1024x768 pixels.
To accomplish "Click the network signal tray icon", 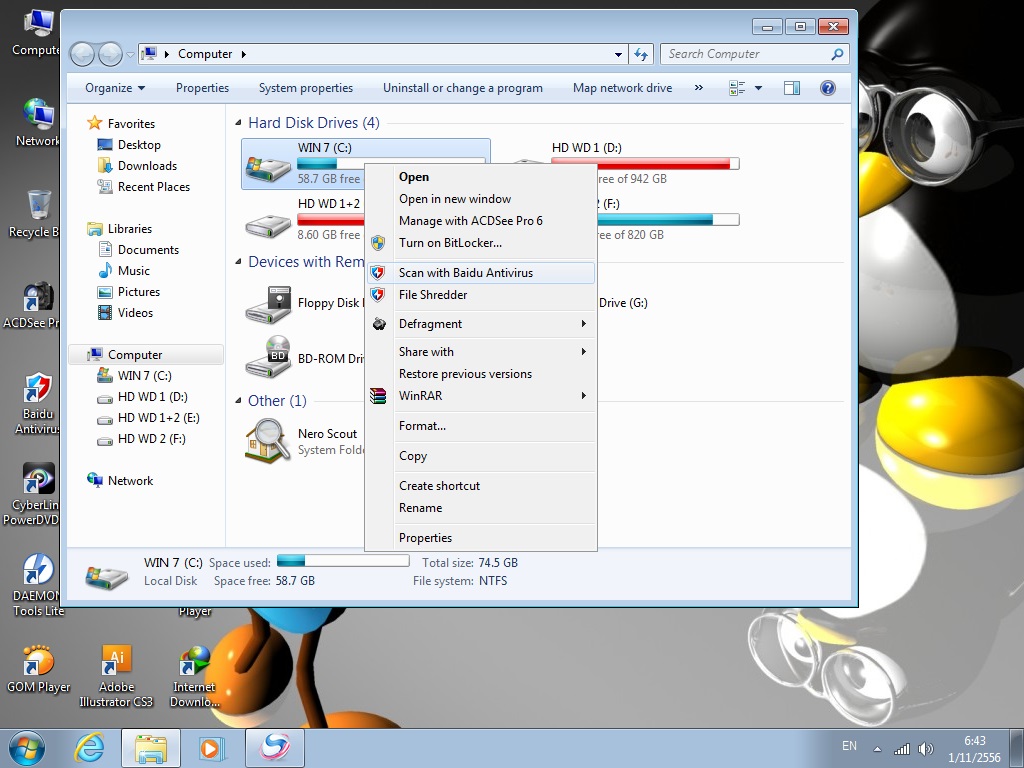I will tap(902, 749).
